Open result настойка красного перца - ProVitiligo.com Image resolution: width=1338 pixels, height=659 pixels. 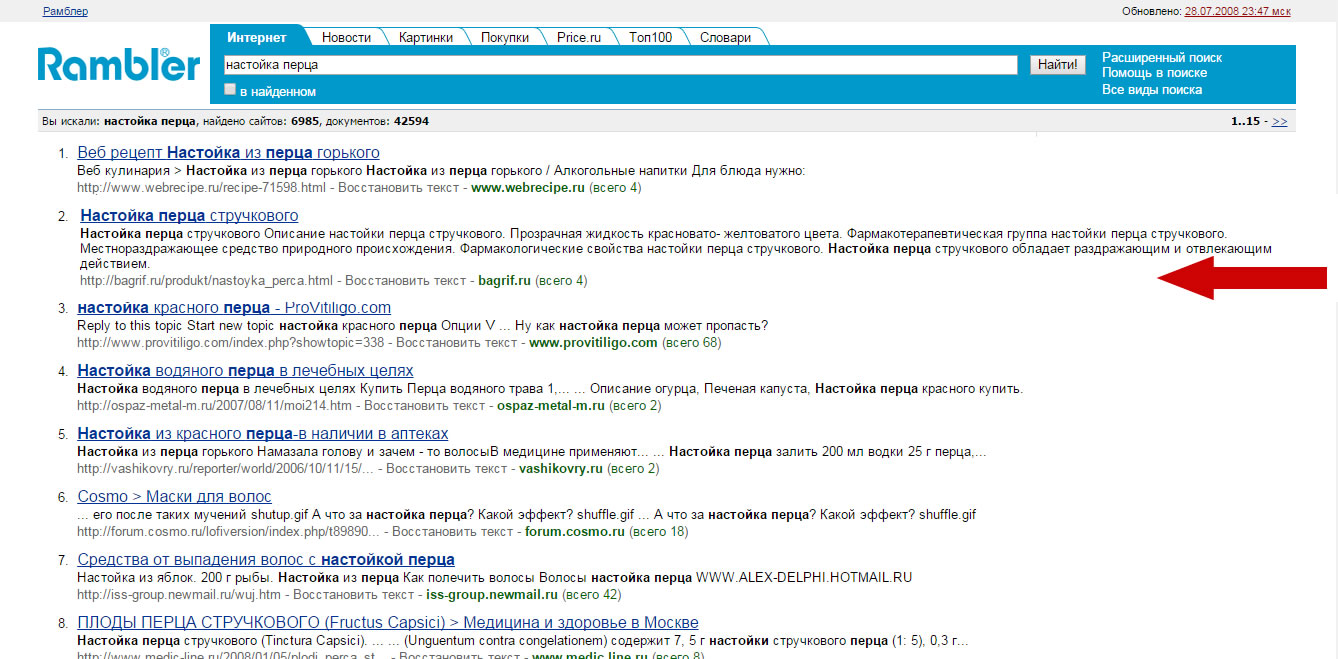point(234,308)
